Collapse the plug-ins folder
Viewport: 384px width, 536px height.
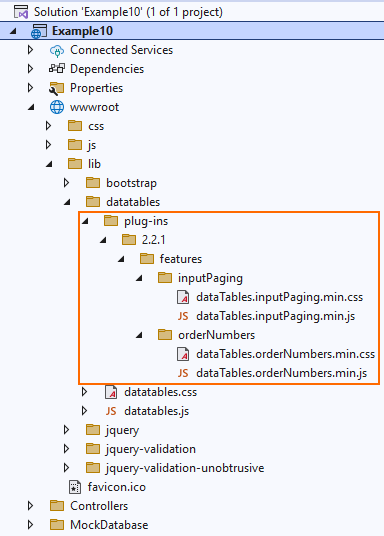click(85, 222)
